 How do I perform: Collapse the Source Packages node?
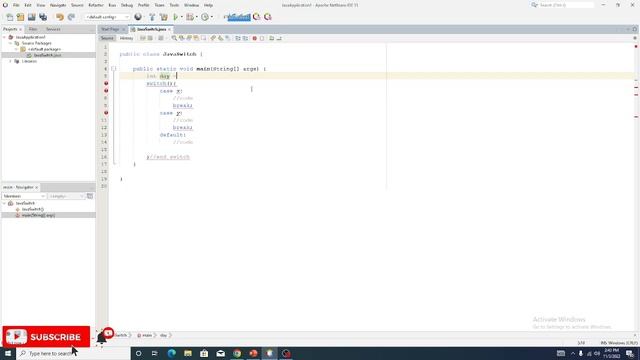click(11, 43)
